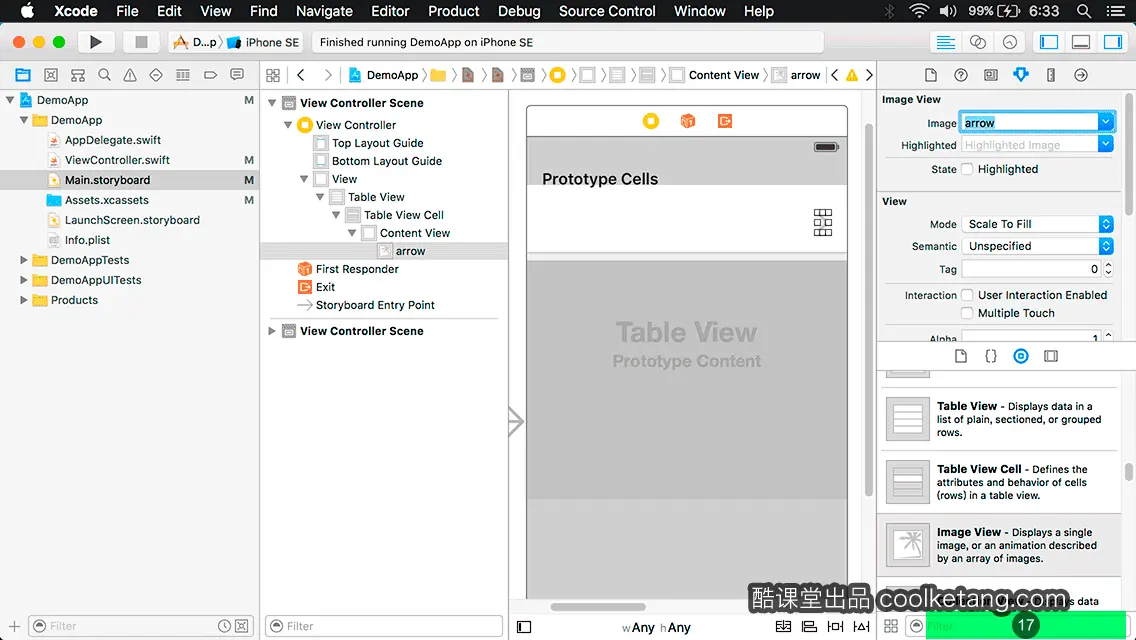The width and height of the screenshot is (1136, 640).
Task: Click the Tag input field
Action: (1032, 269)
